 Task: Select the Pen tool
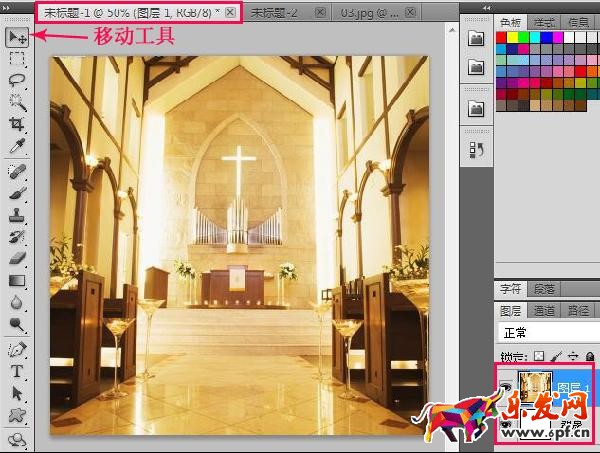(17, 349)
